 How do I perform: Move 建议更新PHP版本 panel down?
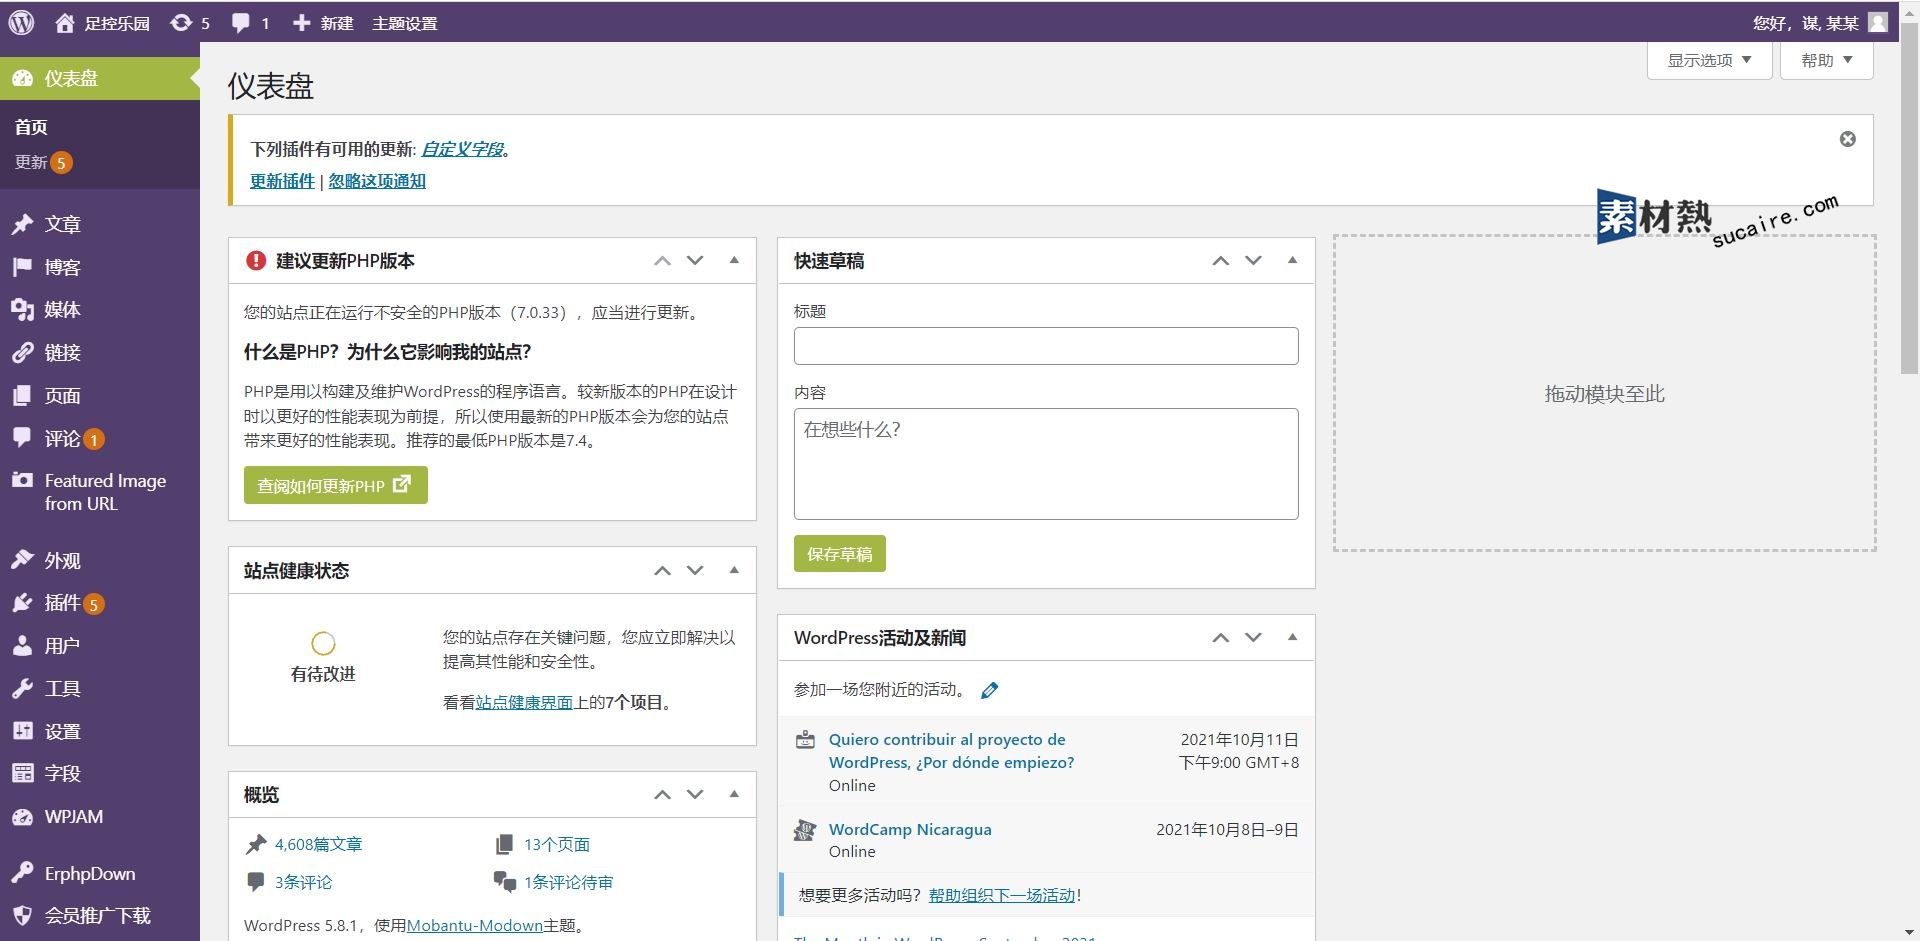point(695,261)
